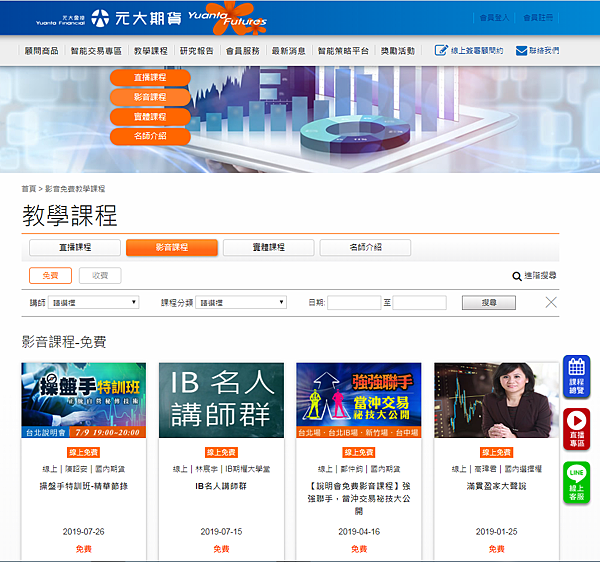Screen dimensions: 600x562
Task: Open 會員服務 in the navigation menu
Action: [x=243, y=50]
